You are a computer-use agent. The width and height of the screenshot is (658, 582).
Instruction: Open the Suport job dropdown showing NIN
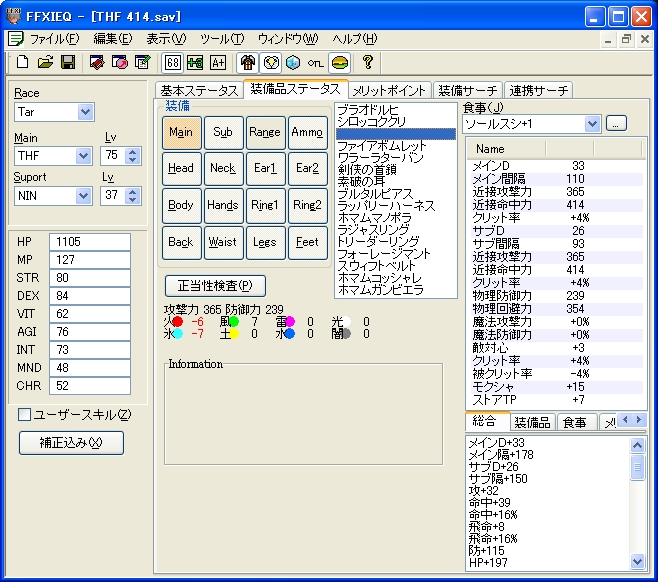tap(84, 196)
